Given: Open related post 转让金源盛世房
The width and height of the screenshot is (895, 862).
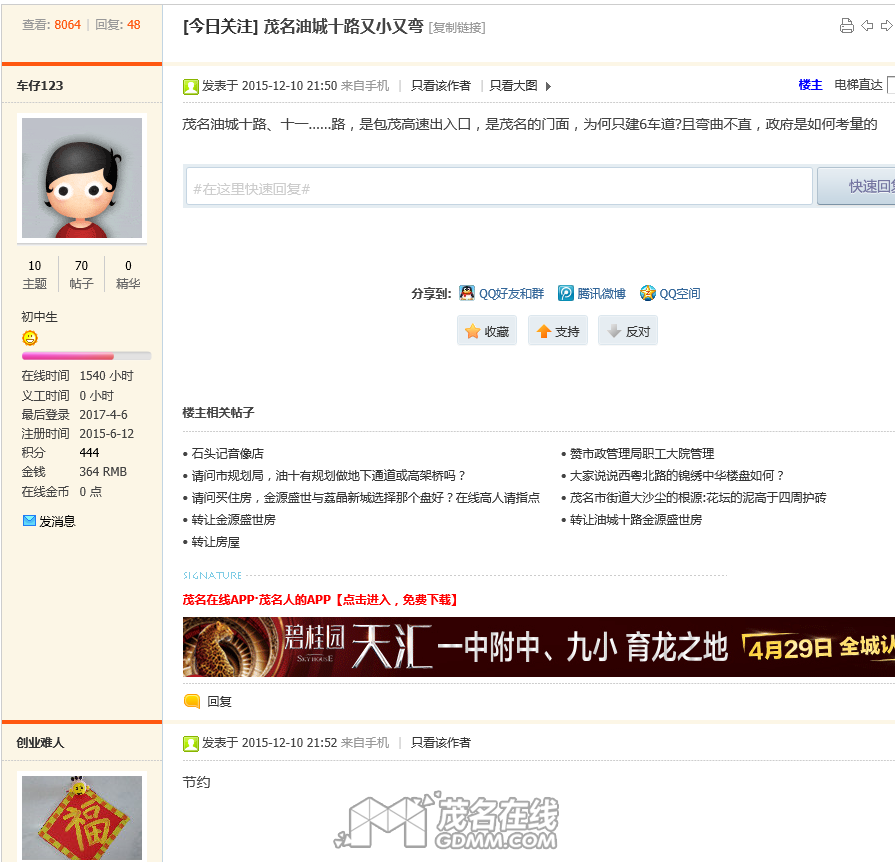Looking at the screenshot, I should [x=233, y=519].
